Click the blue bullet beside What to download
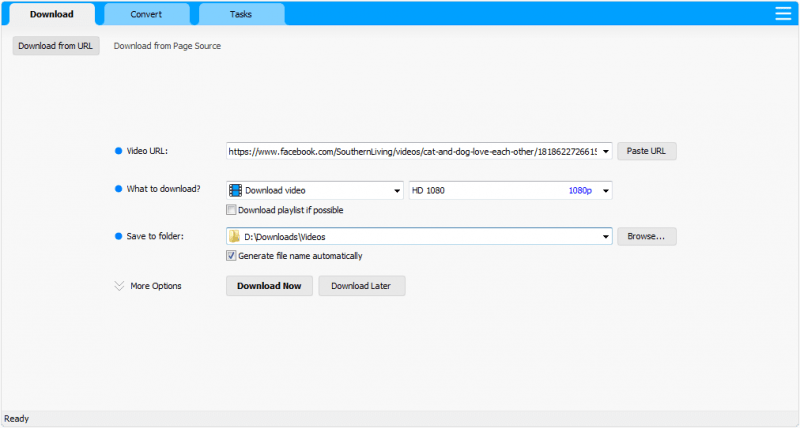Image resolution: width=800 pixels, height=428 pixels. [118, 189]
